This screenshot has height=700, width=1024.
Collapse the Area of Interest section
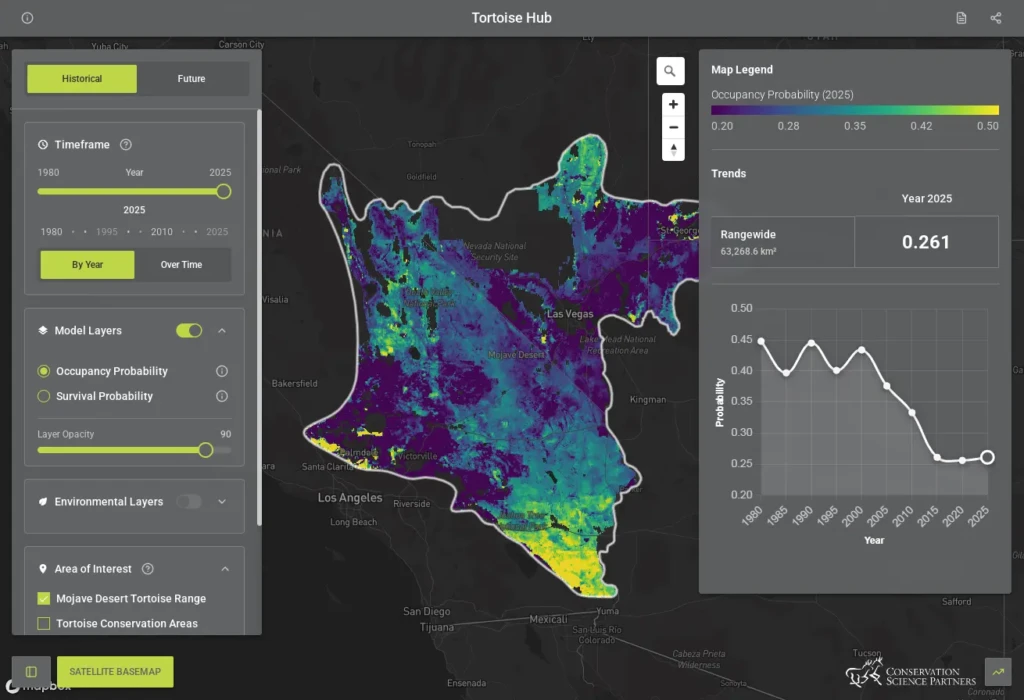[225, 569]
